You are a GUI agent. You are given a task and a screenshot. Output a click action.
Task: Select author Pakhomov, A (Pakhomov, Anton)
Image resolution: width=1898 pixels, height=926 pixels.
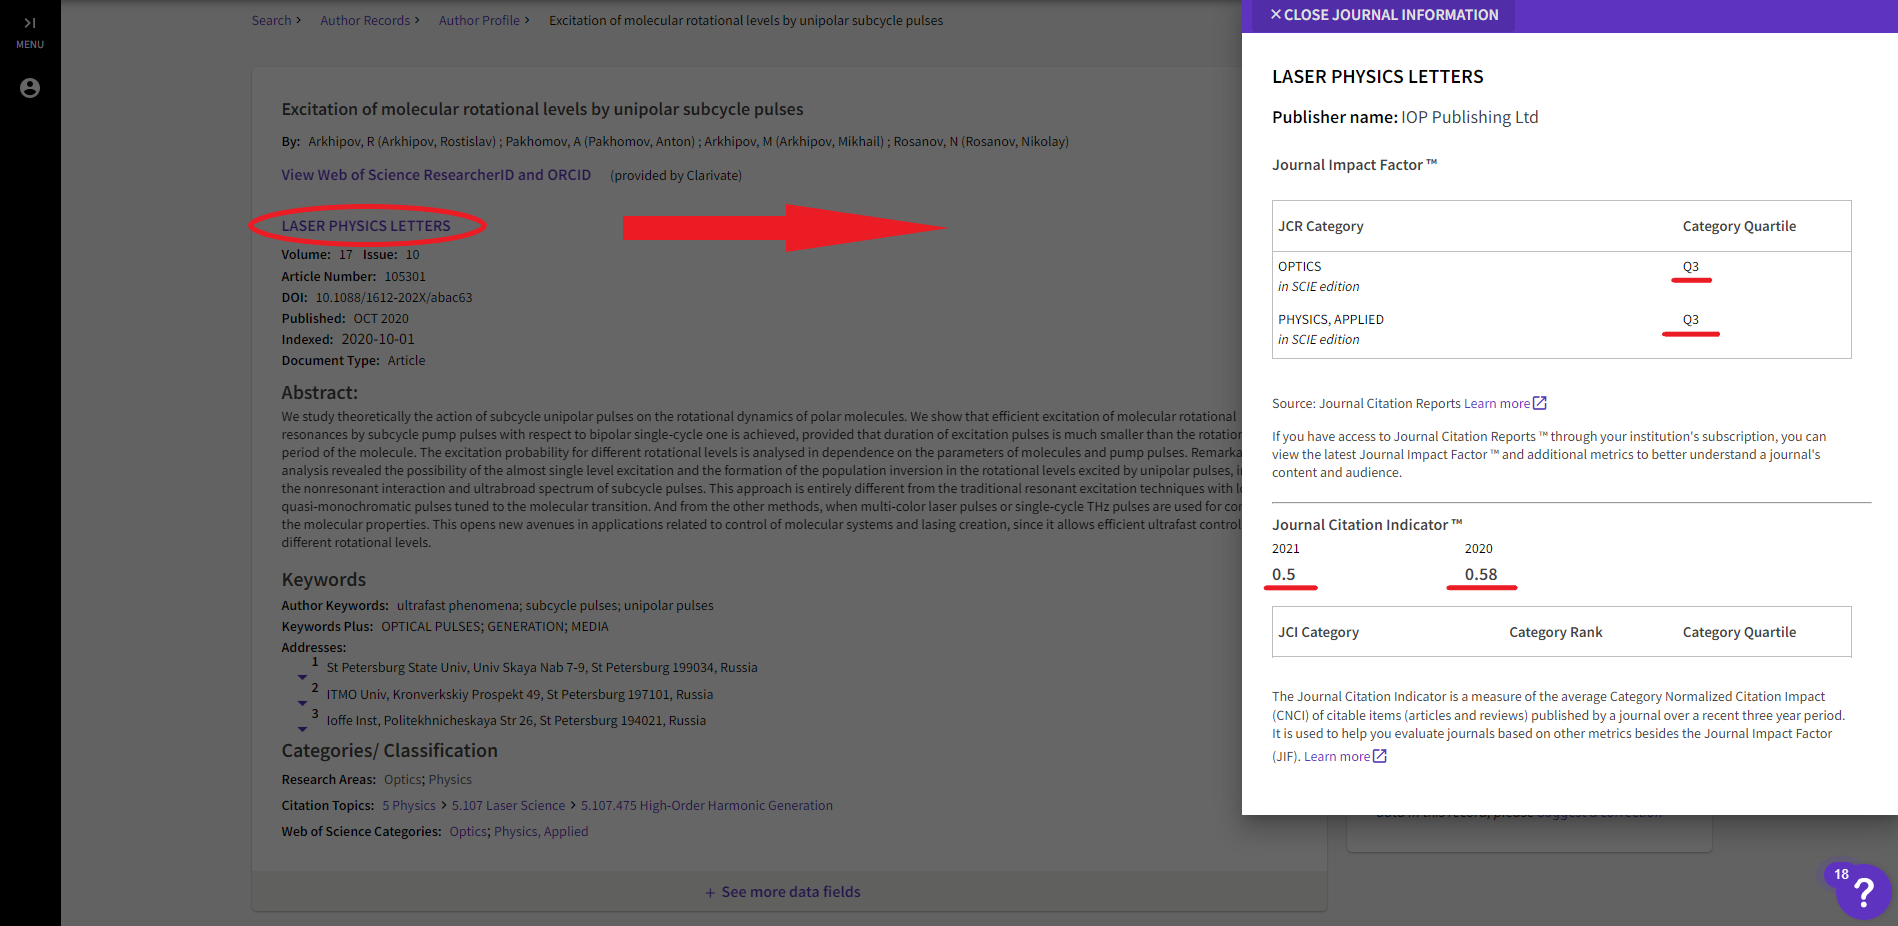pos(600,142)
